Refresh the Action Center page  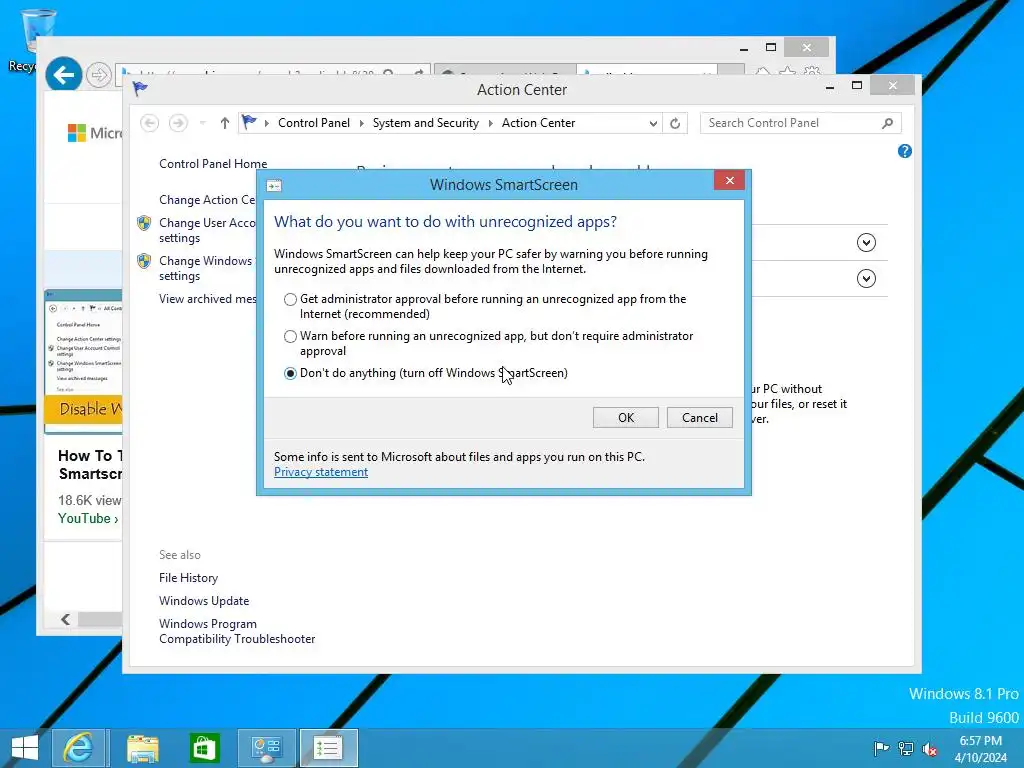675,123
